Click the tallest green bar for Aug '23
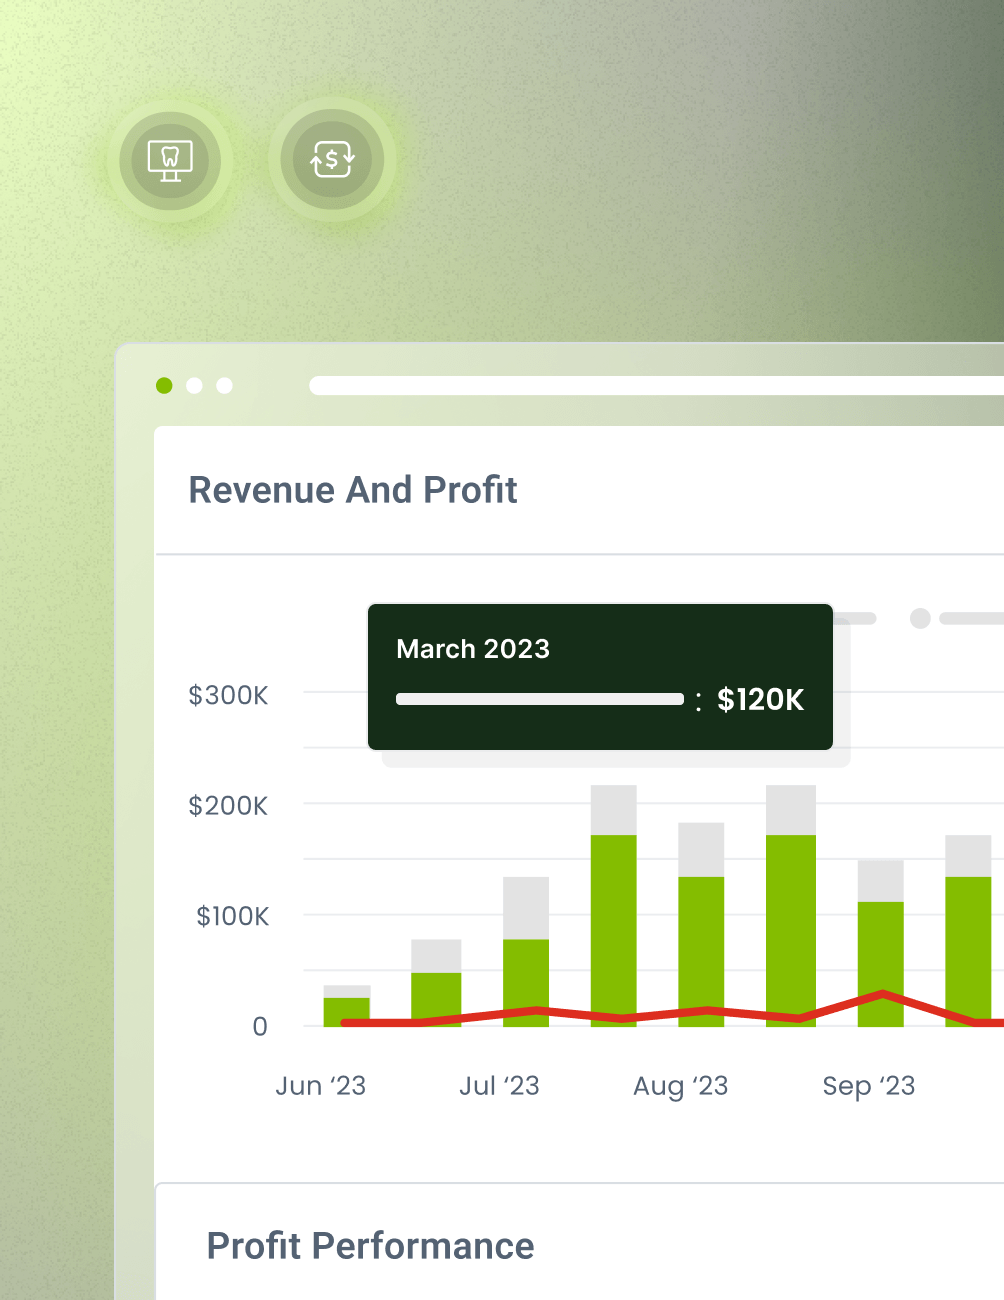 (x=614, y=930)
